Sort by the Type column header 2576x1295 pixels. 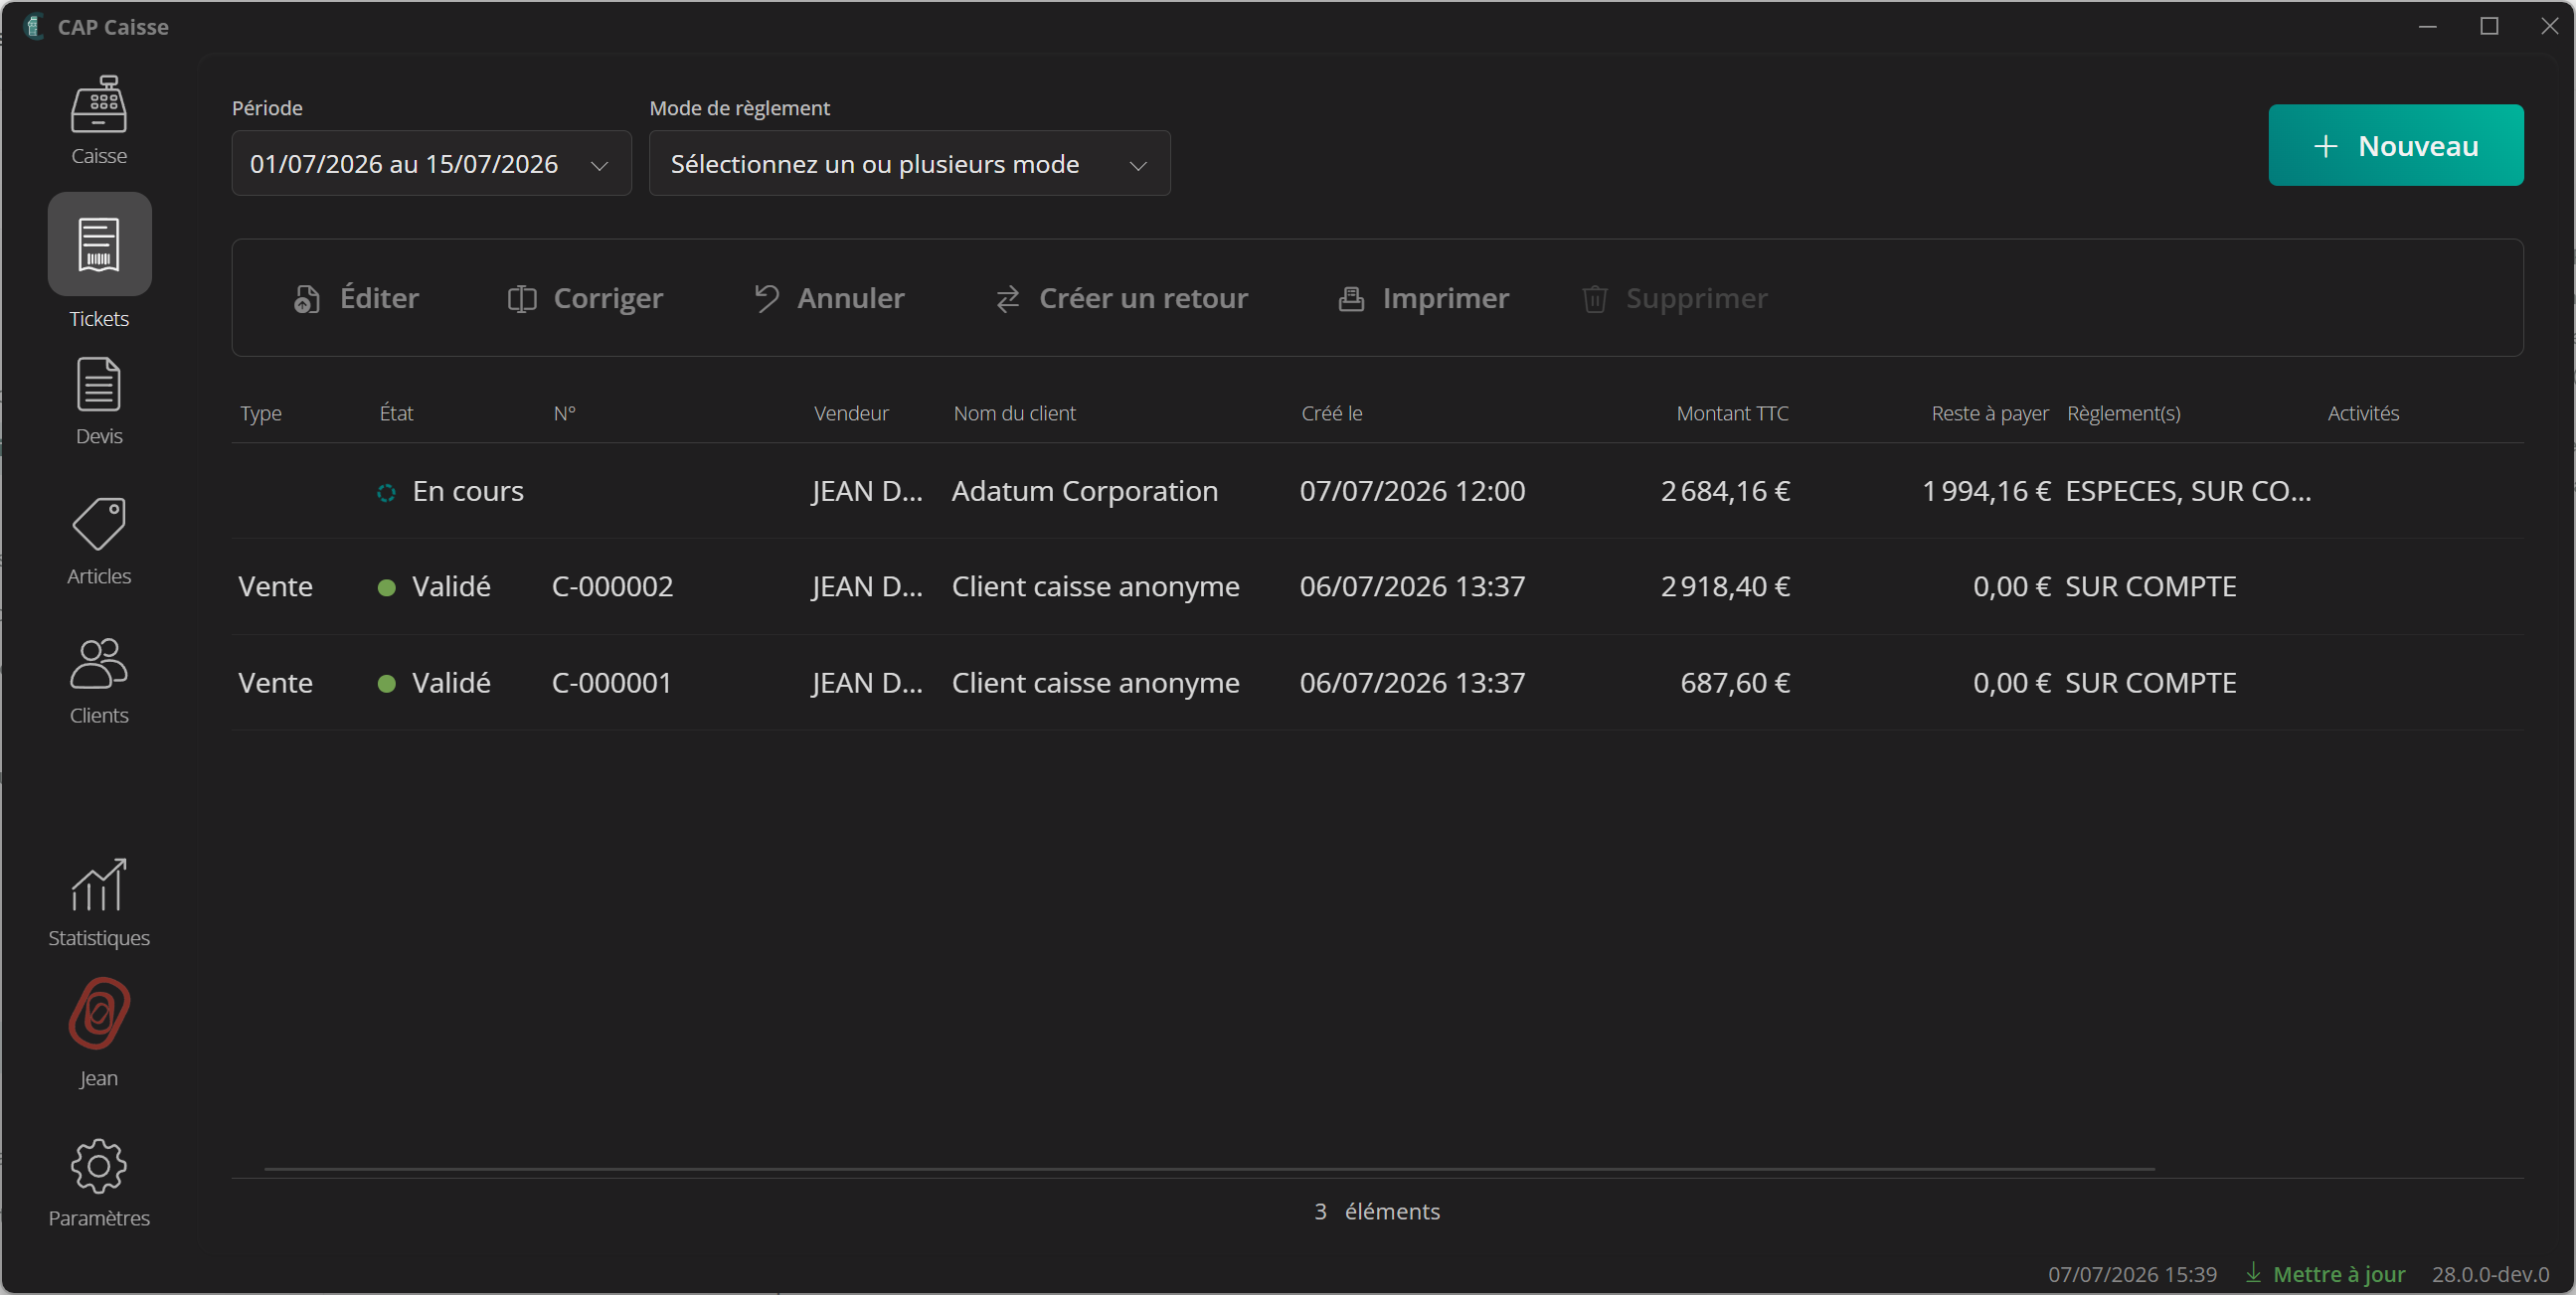tap(260, 413)
